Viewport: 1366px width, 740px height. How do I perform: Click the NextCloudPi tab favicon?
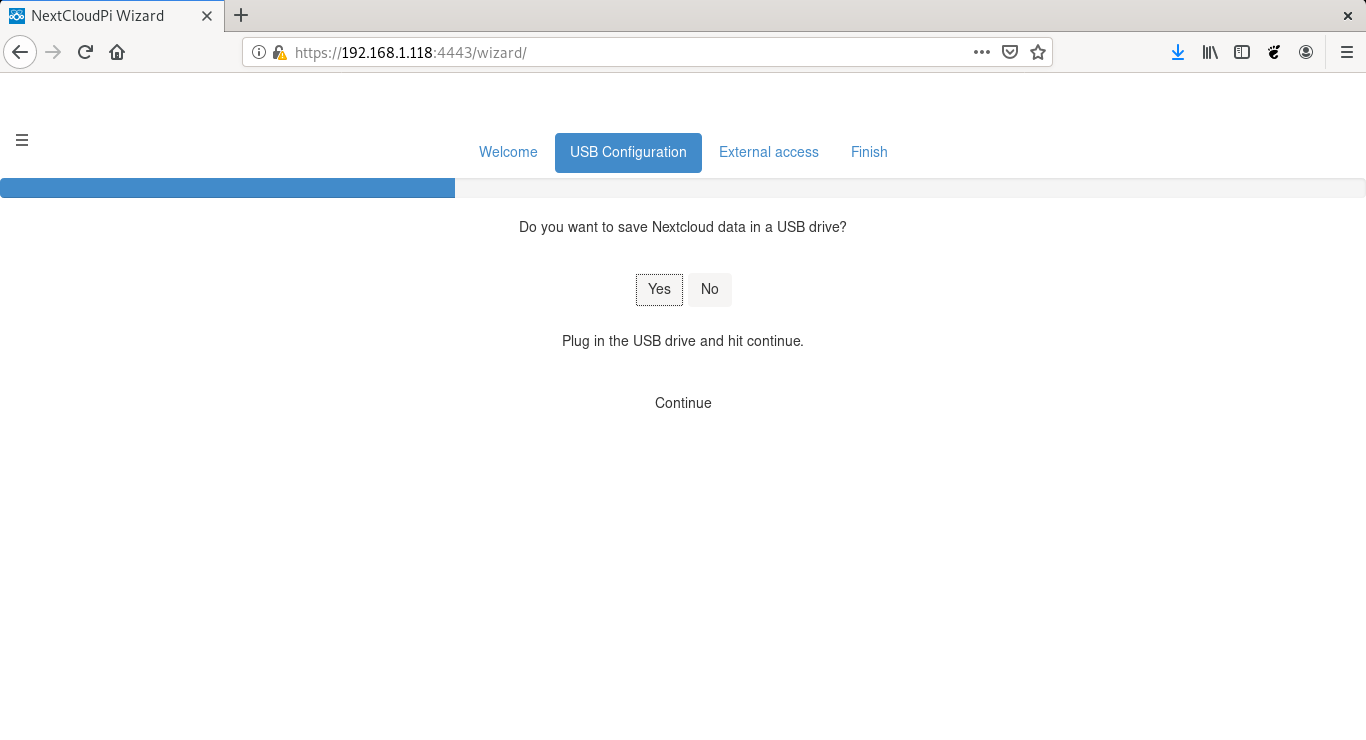(x=17, y=15)
